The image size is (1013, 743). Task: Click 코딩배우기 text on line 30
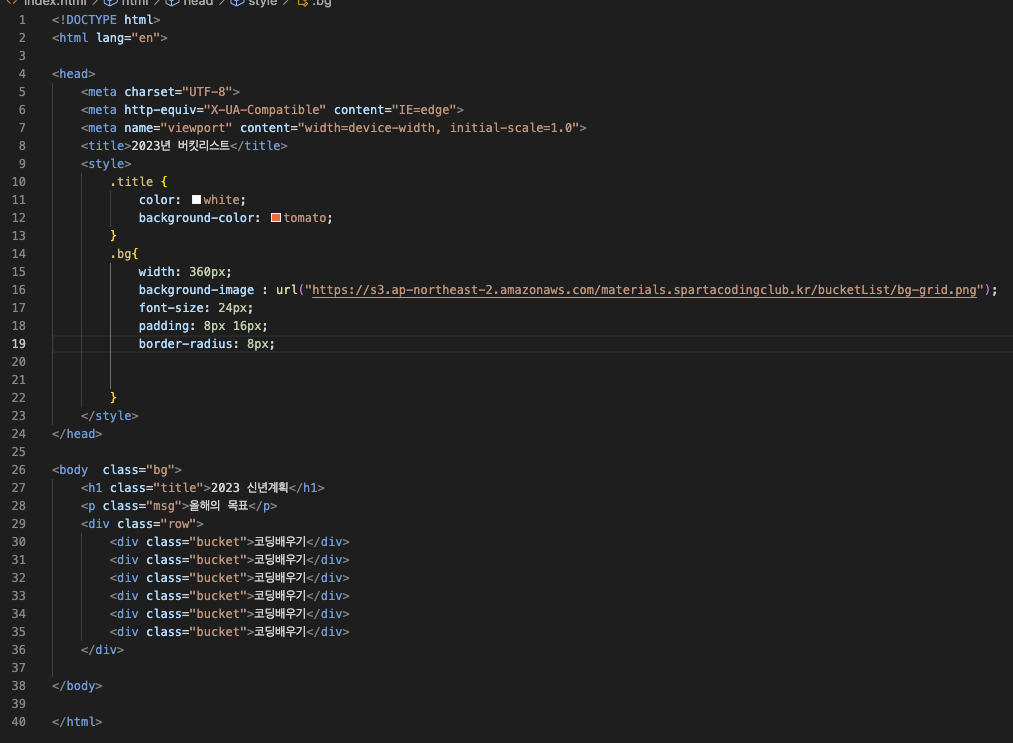280,542
